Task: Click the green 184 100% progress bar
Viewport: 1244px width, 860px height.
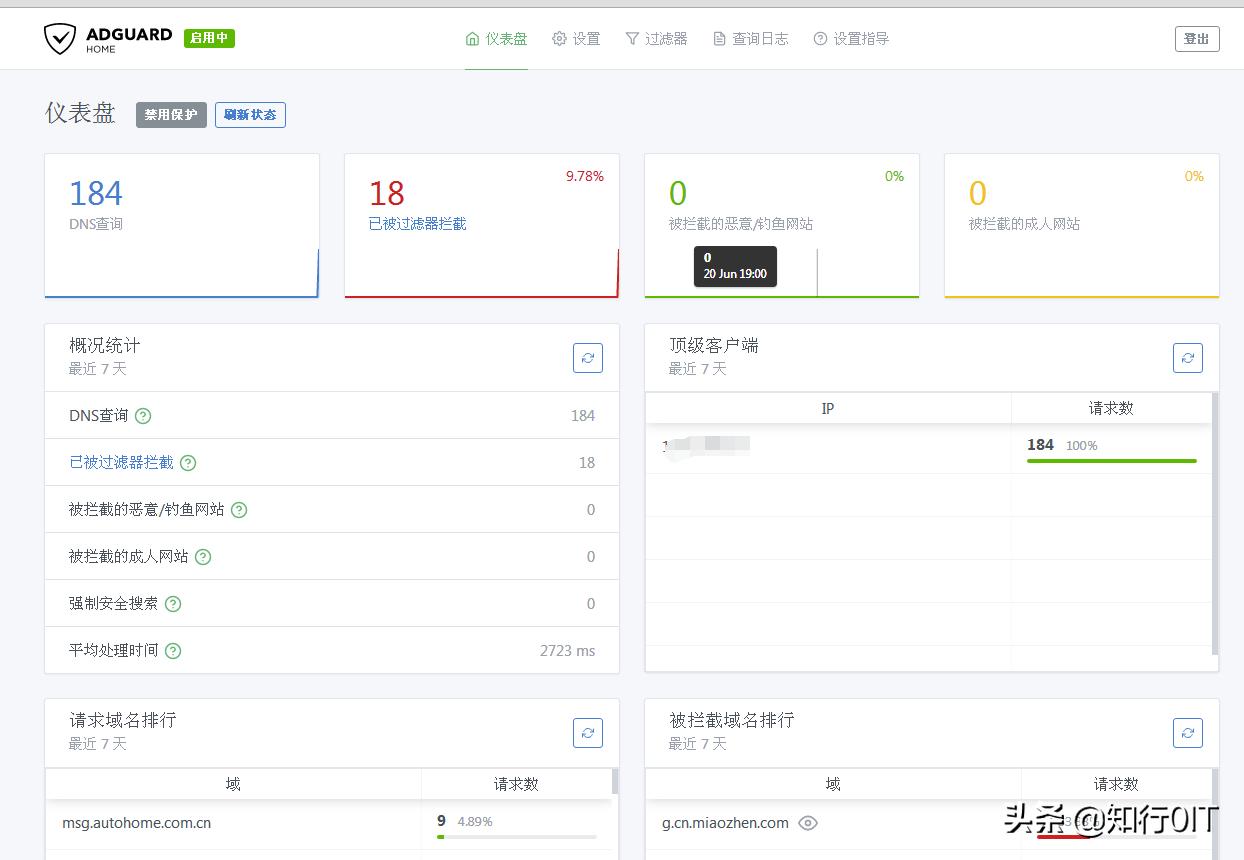Action: 1112,461
